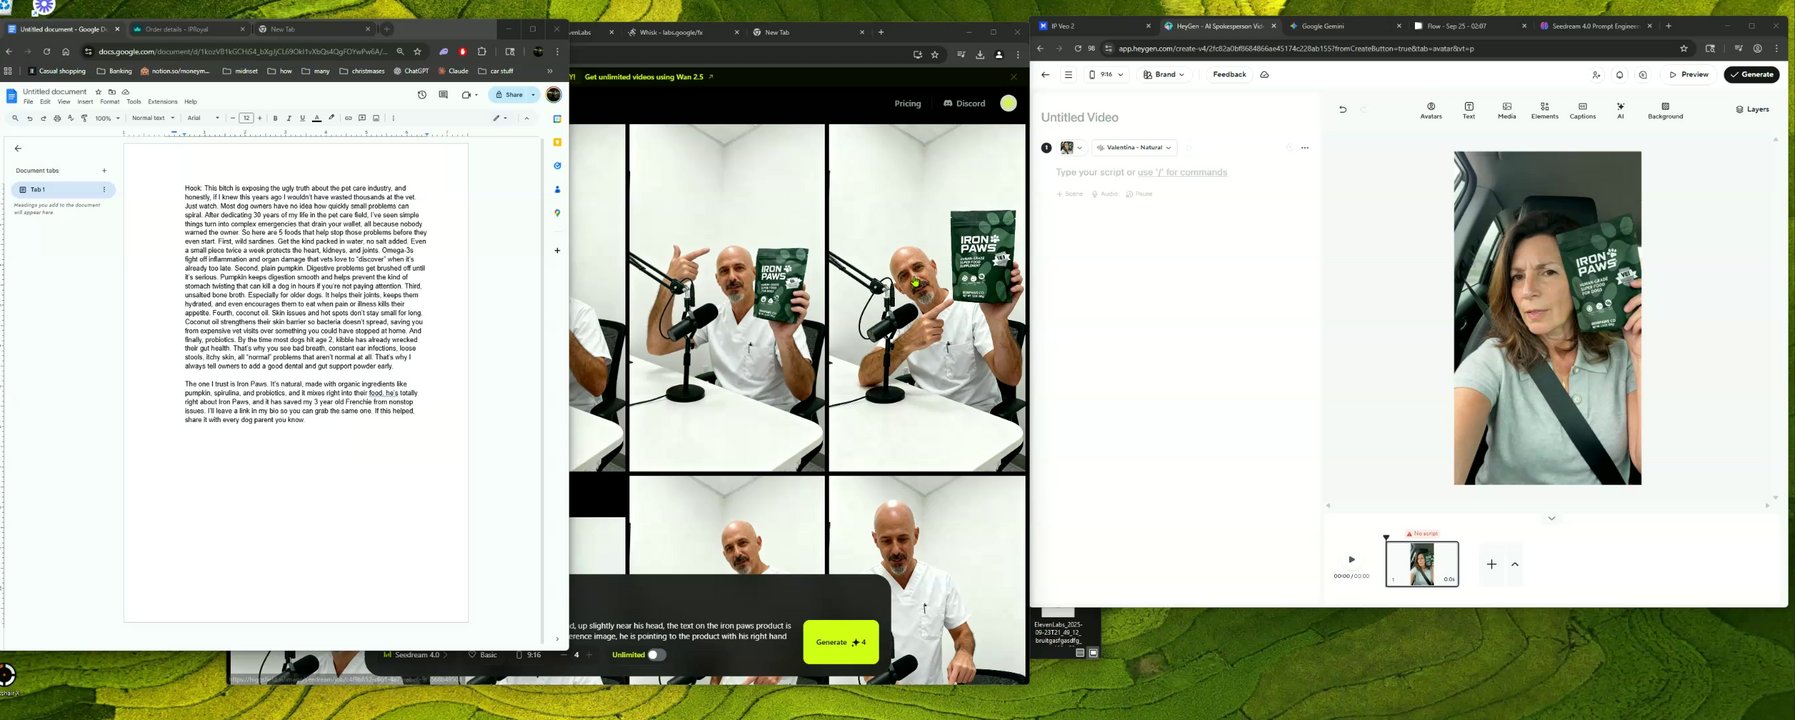Star the Untitled document in Docs

pos(98,92)
